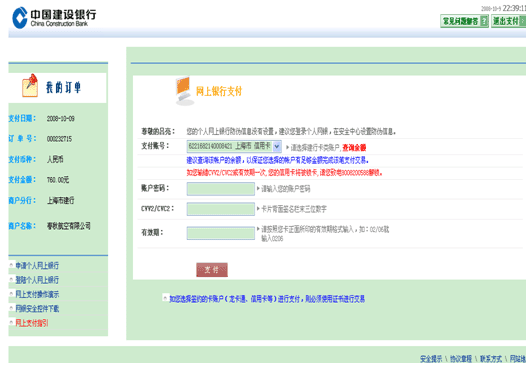The width and height of the screenshot is (529, 379).
Task: Click the merchant branch 上海市建行
Action: point(61,200)
